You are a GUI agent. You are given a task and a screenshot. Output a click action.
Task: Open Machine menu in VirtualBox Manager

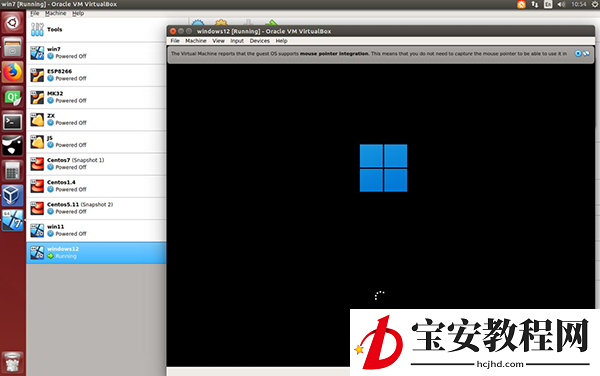55,13
